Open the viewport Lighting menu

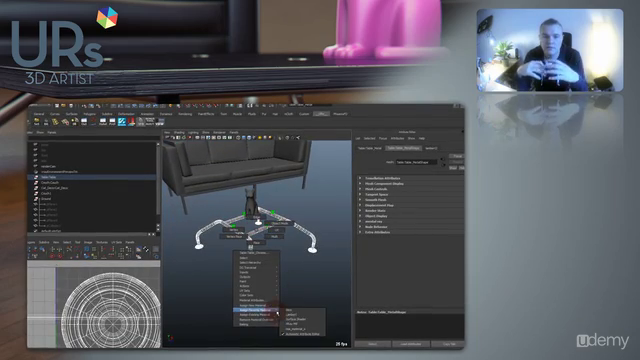pyautogui.click(x=193, y=132)
